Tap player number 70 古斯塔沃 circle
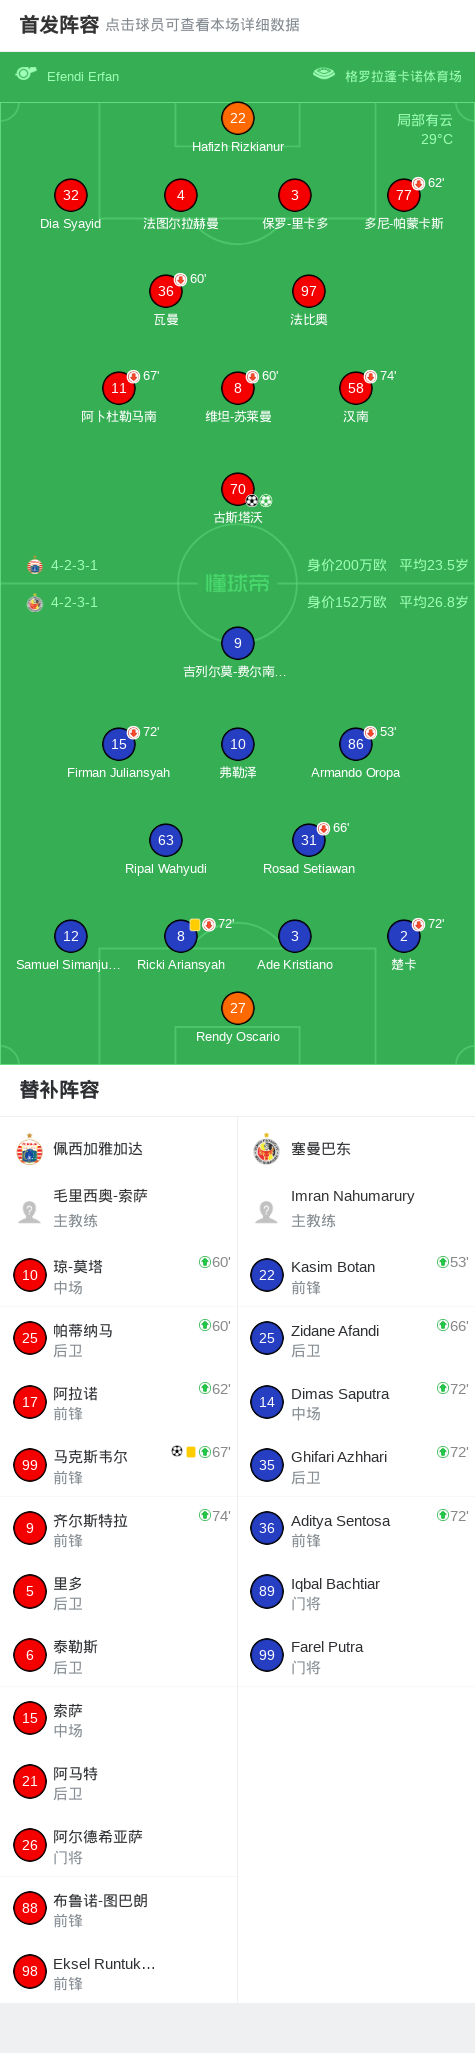Image resolution: width=475 pixels, height=2053 pixels. coord(238,489)
